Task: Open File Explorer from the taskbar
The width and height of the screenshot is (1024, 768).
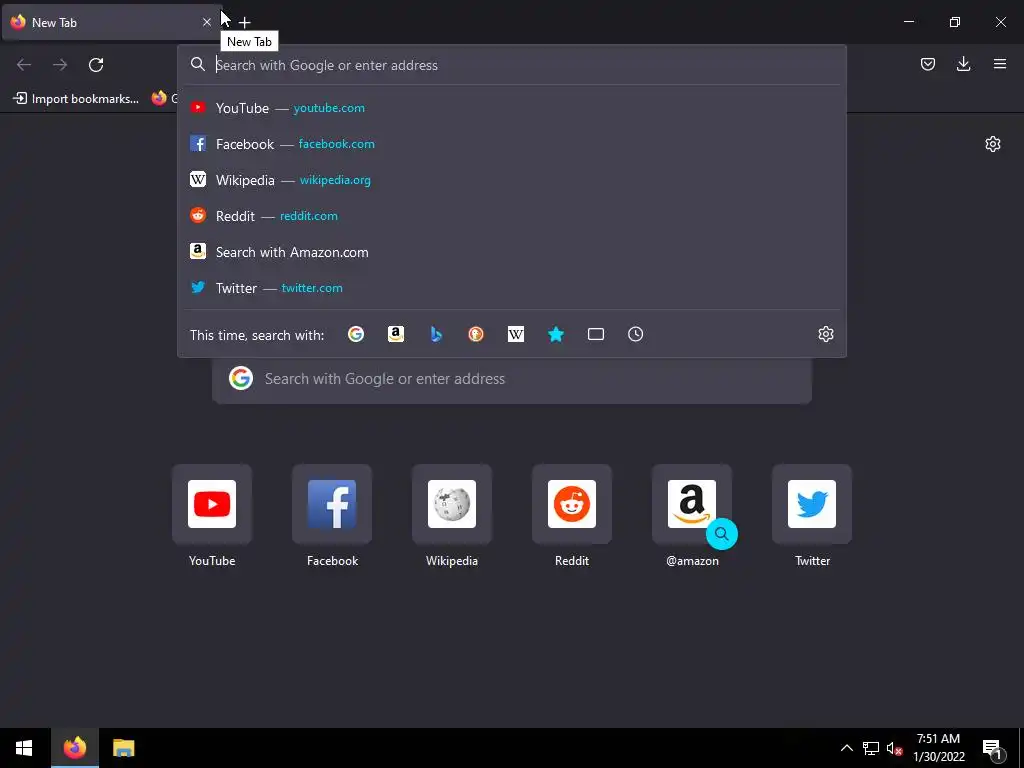Action: click(123, 748)
